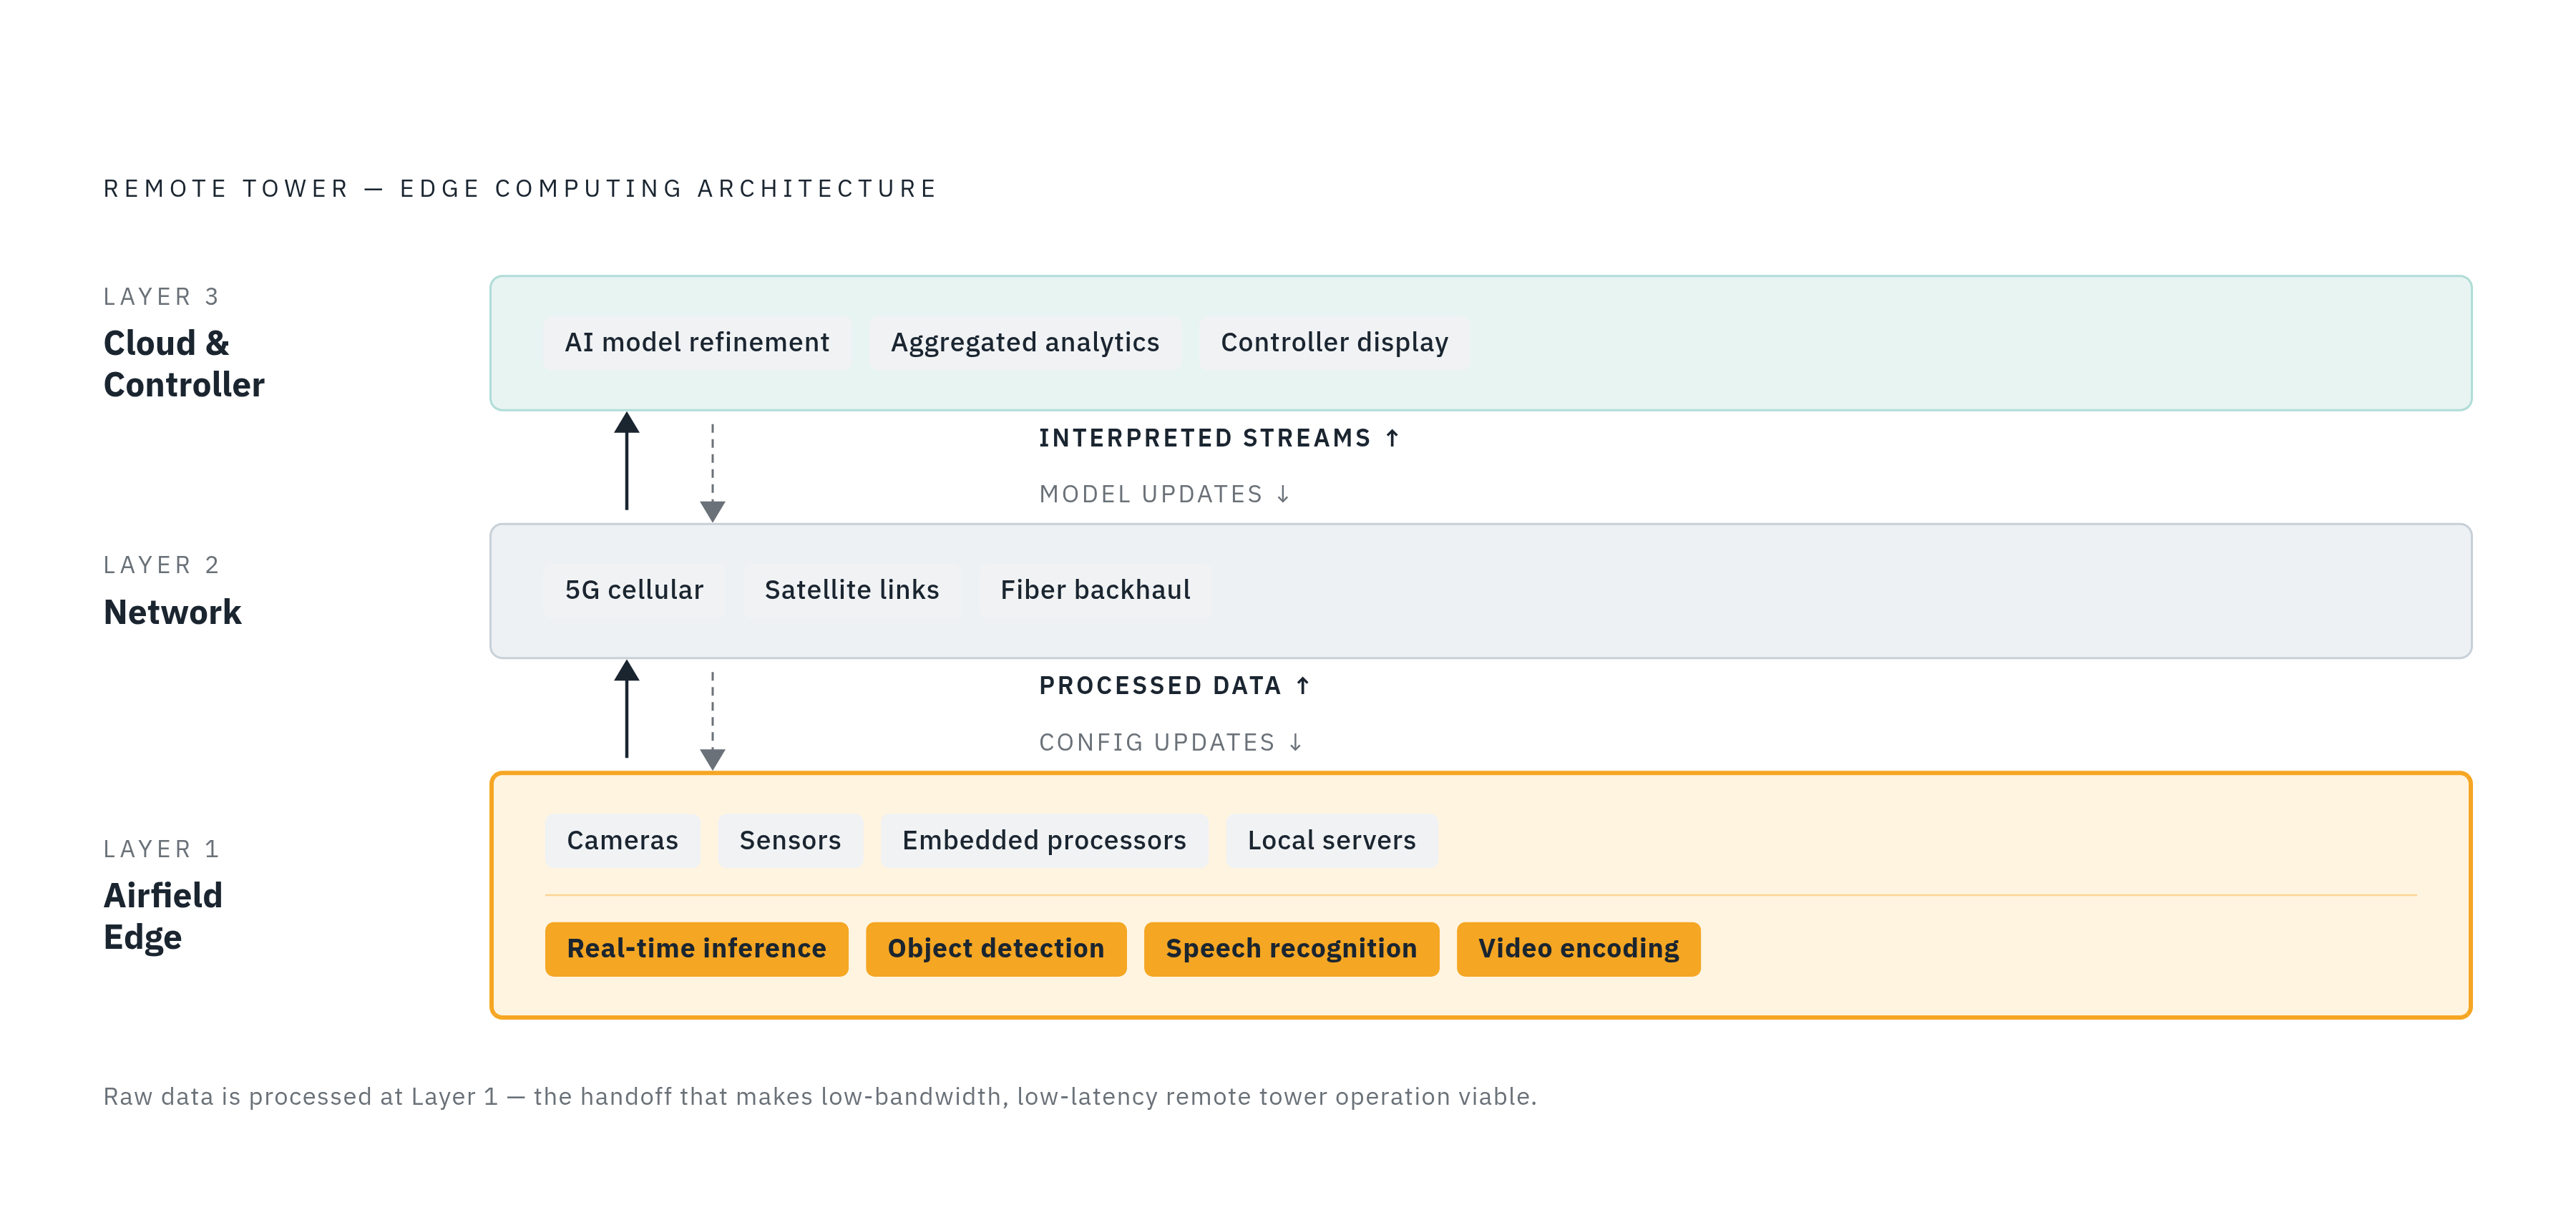The image size is (2576, 1215).
Task: Click the solid up arrow below Network layer
Action: tap(627, 709)
